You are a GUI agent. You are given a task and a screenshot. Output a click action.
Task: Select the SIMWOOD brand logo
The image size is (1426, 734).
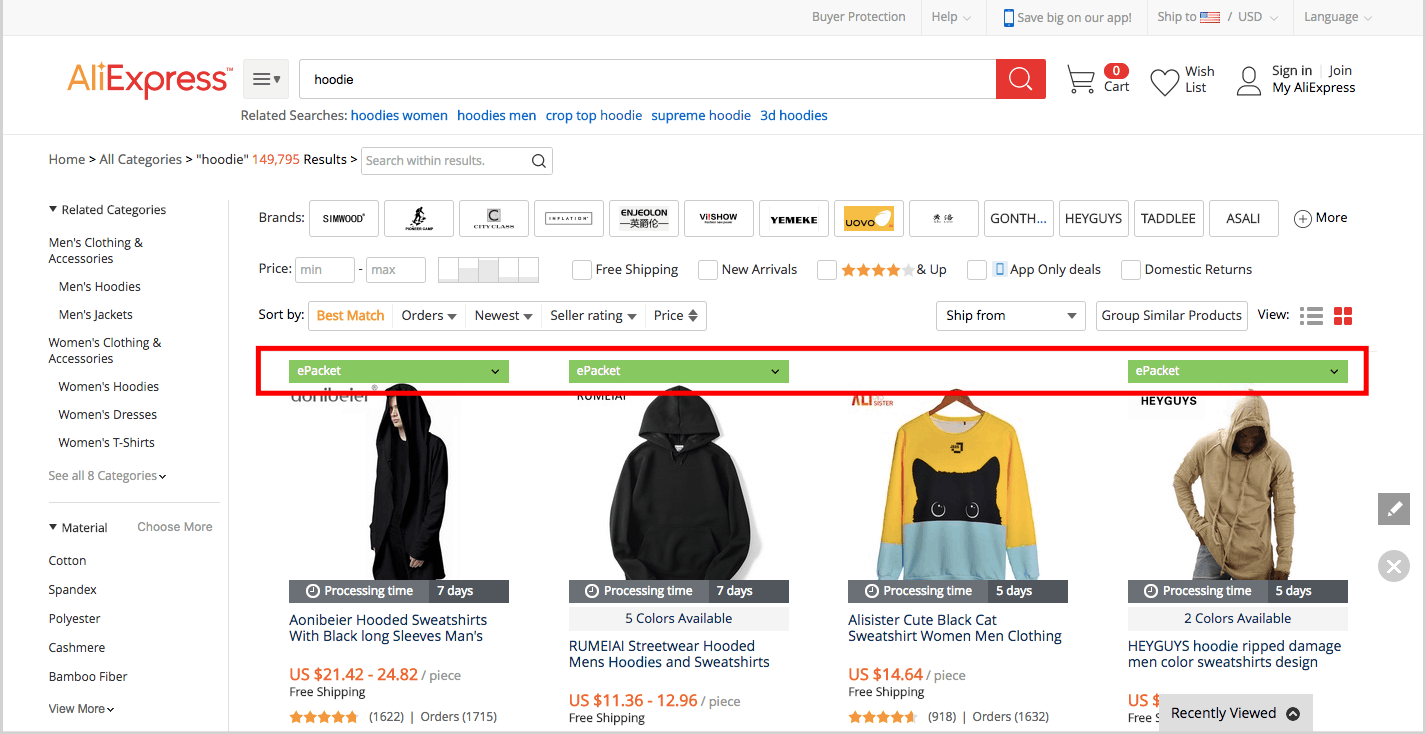[x=344, y=218]
